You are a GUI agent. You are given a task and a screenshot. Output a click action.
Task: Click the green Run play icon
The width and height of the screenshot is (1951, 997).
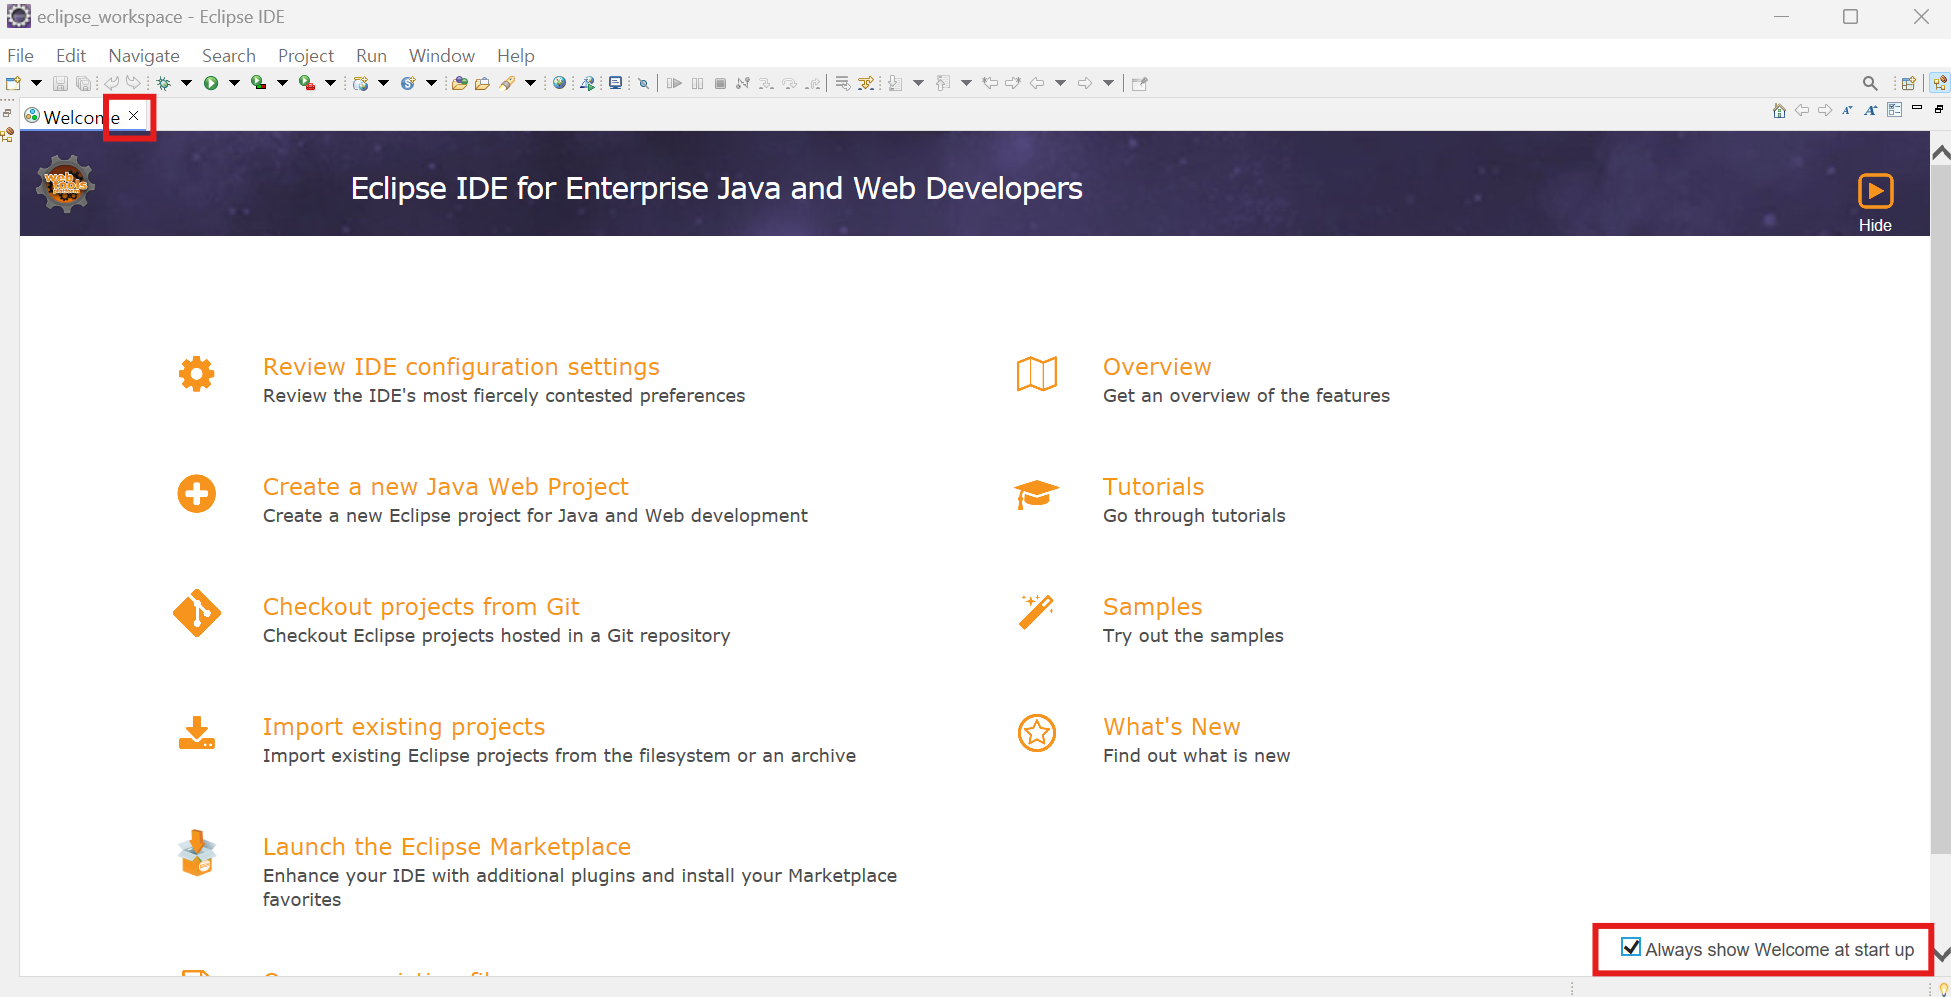[x=211, y=83]
